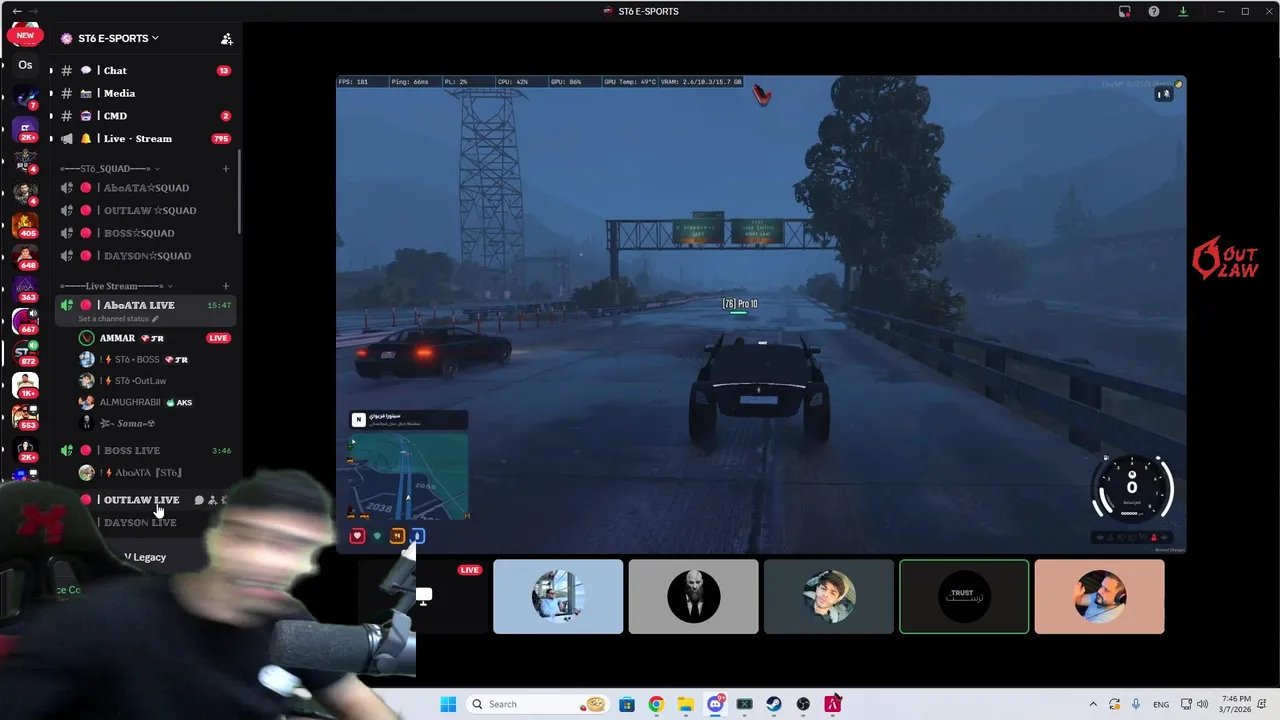
Task: Collapse the ST6_SQUAD category
Action: [x=108, y=169]
